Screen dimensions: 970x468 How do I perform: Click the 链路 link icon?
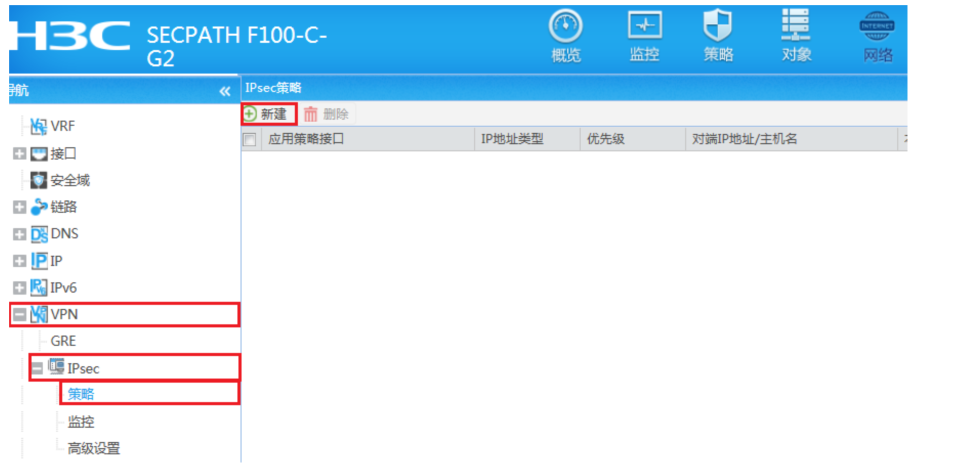pos(39,207)
